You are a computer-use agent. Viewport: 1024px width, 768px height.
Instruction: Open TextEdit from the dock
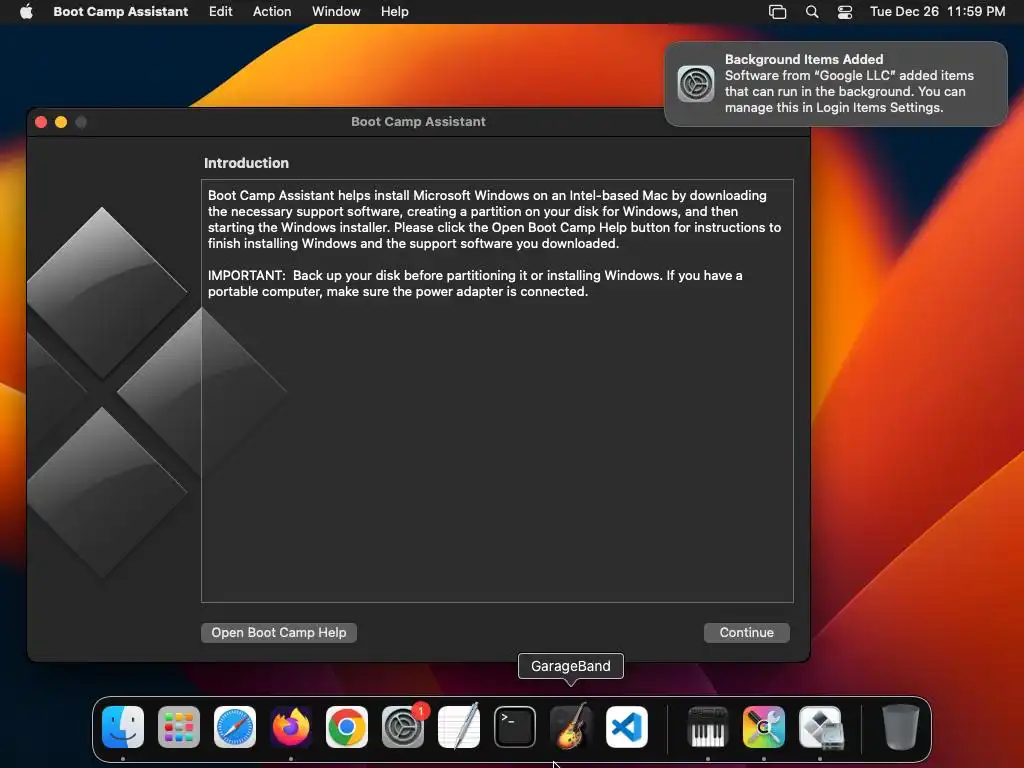[x=459, y=727]
